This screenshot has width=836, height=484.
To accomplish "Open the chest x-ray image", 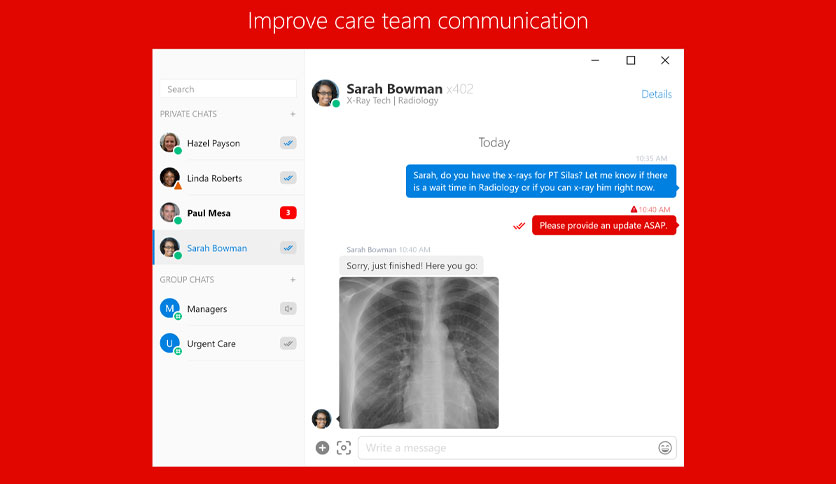I will 419,353.
